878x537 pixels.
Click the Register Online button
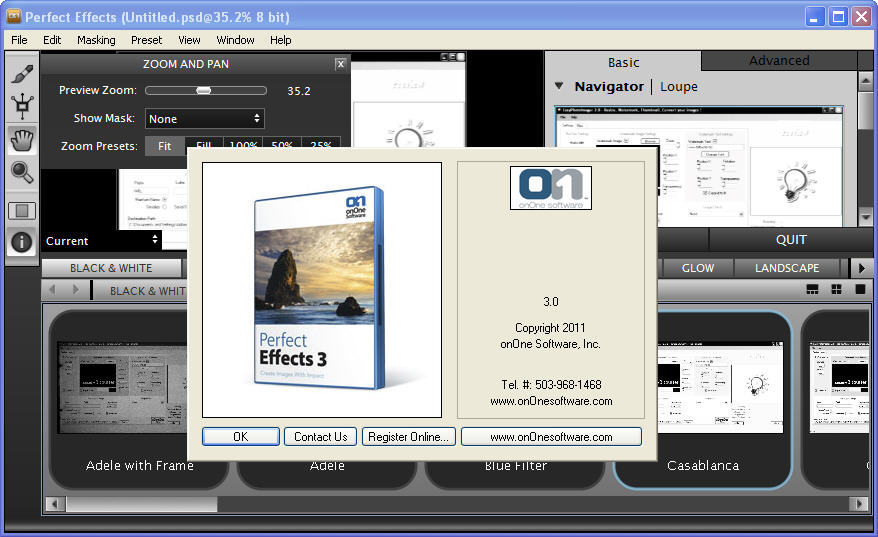(x=409, y=437)
